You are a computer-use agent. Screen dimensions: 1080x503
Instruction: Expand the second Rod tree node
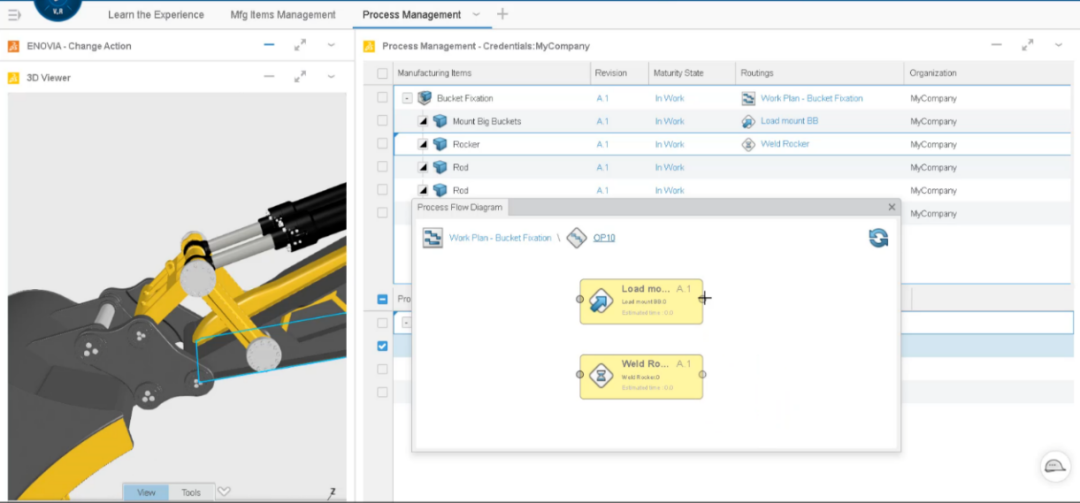pyautogui.click(x=423, y=190)
